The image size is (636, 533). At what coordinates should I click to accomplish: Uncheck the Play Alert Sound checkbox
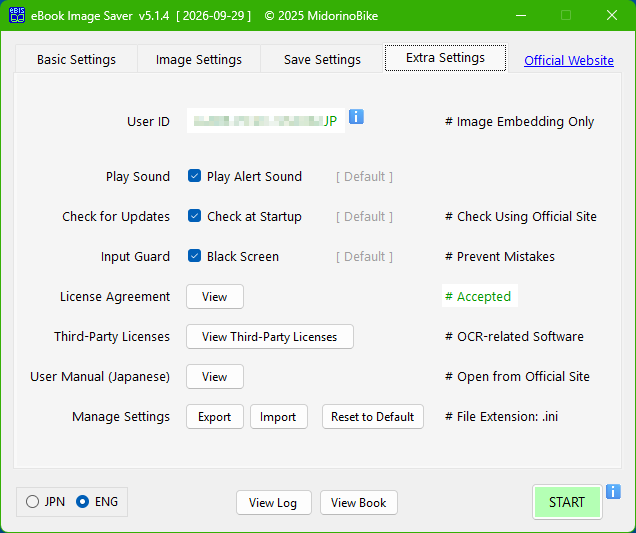[194, 176]
